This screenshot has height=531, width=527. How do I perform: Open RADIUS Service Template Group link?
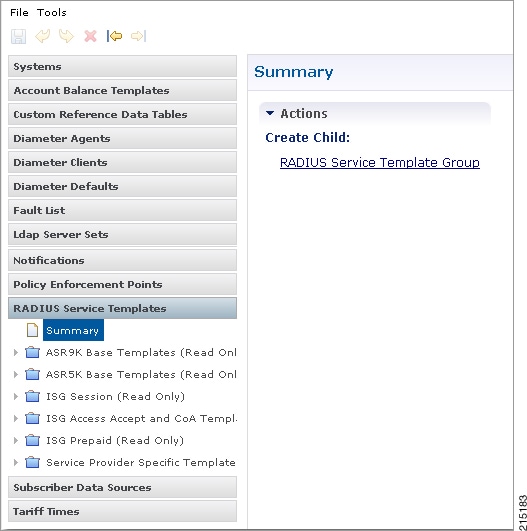coord(380,163)
